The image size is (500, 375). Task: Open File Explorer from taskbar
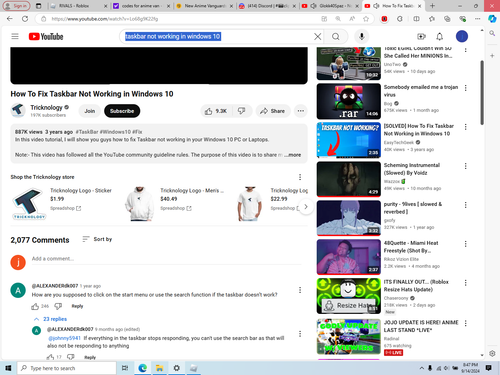[159, 368]
